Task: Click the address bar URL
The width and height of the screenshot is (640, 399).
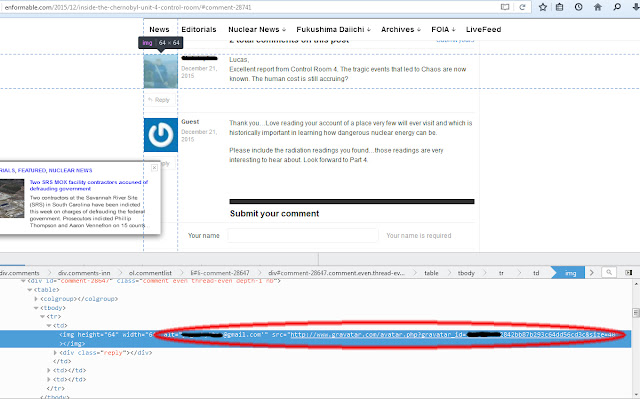Action: coord(128,7)
